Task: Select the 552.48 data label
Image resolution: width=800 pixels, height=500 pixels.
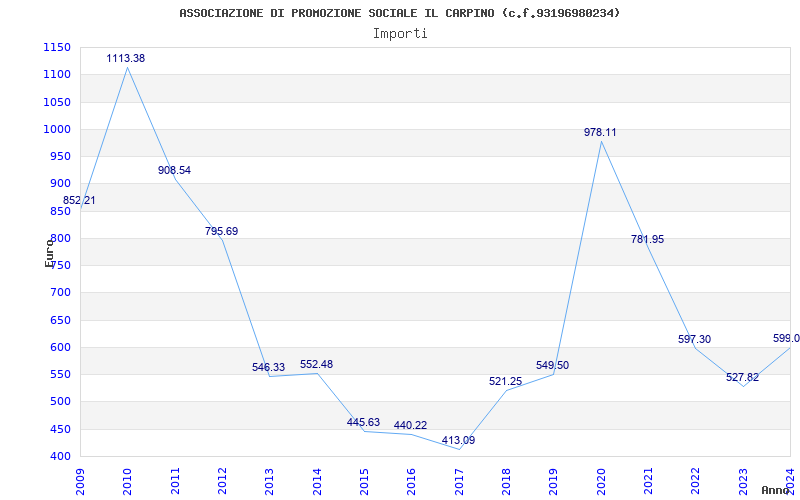Action: click(316, 365)
